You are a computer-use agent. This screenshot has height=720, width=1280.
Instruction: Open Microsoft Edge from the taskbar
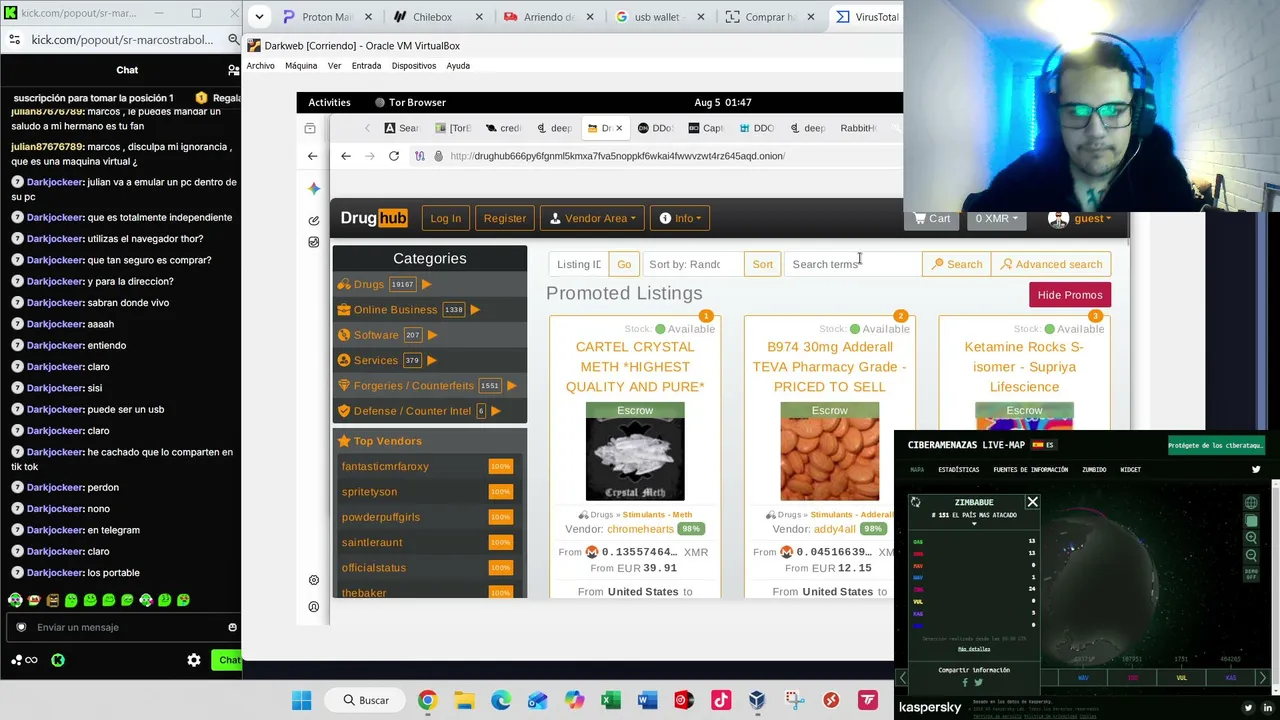tap(501, 700)
